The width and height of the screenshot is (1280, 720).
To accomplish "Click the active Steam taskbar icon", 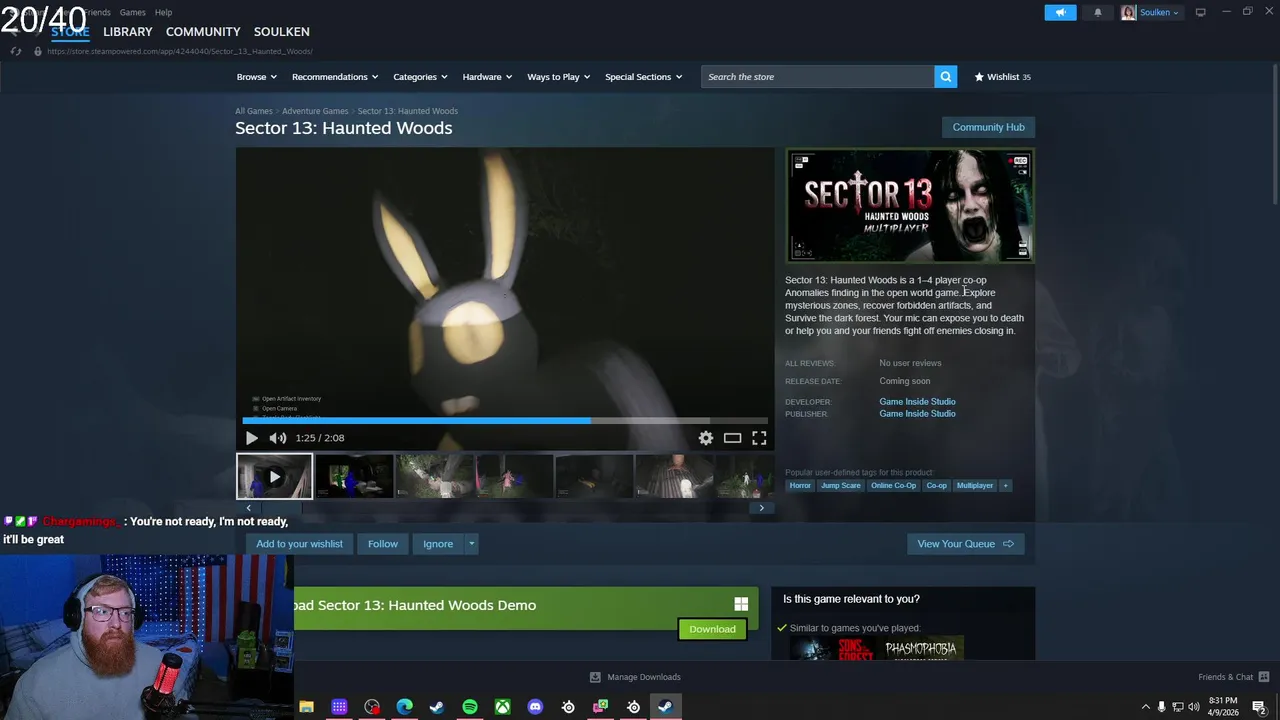I will point(665,707).
